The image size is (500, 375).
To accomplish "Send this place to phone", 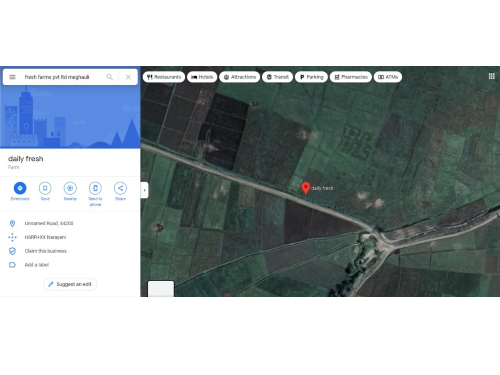I will (95, 188).
